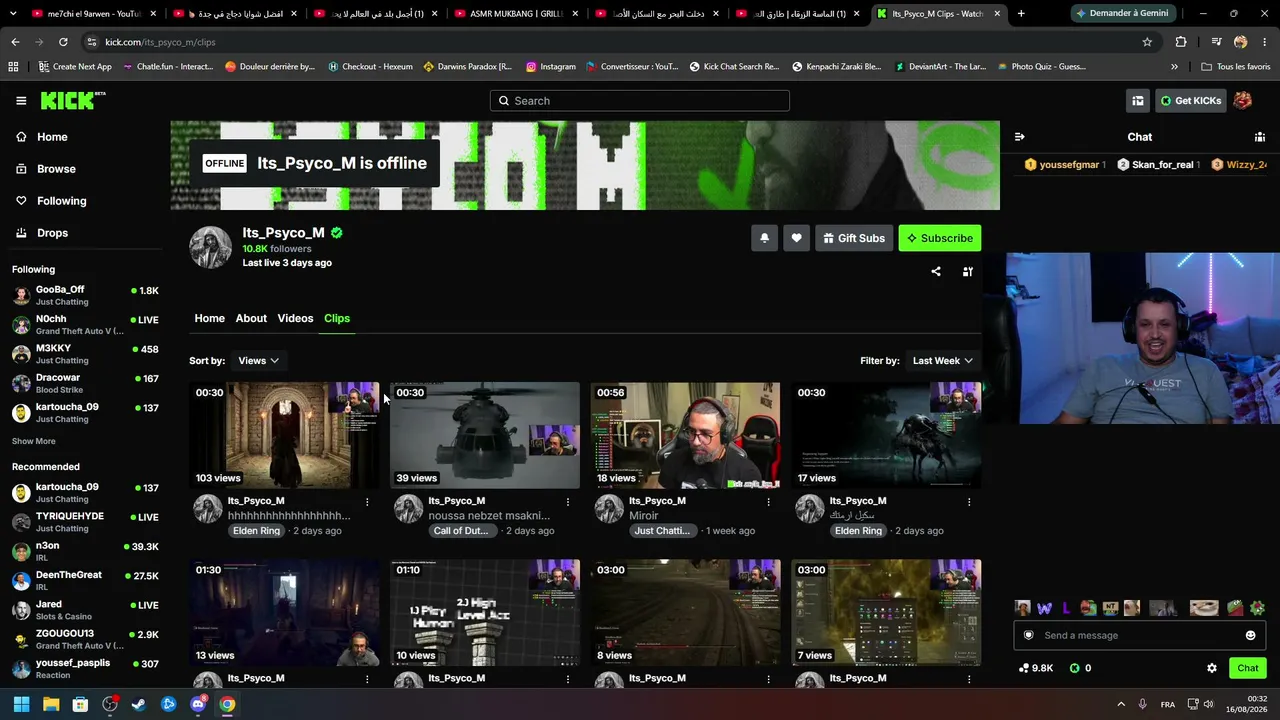Open Chrome extensions puzzle icon
1280x720 pixels.
point(1181,42)
